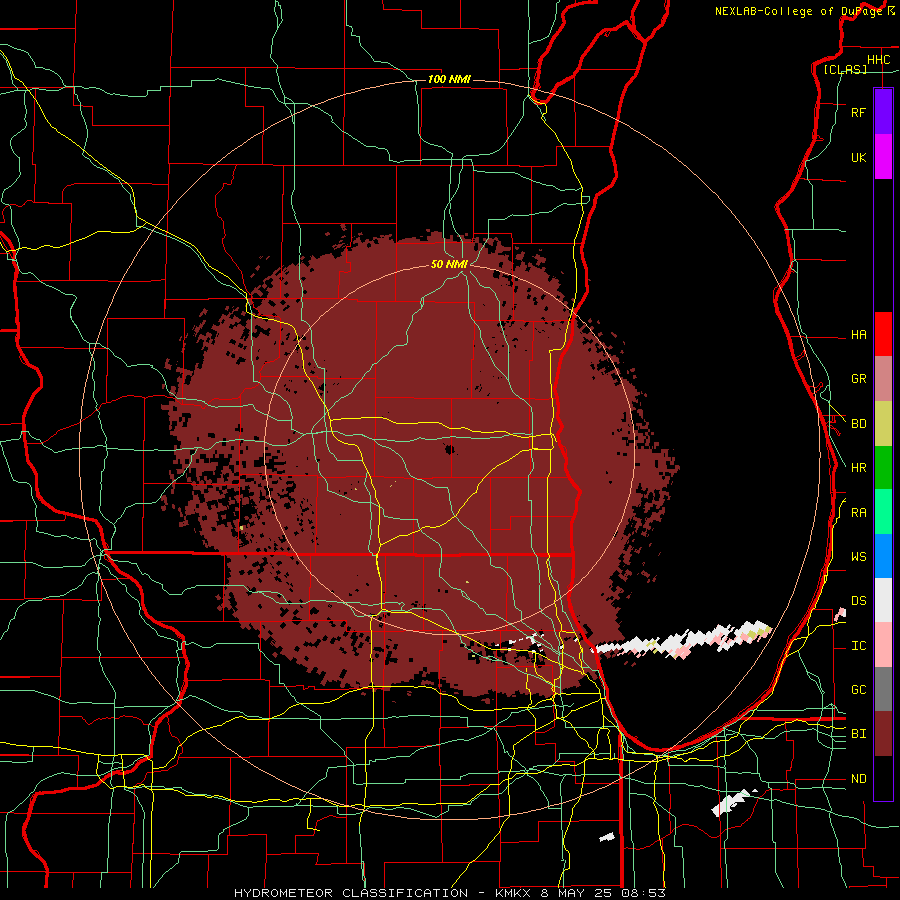Select the BI legend label
Image resolution: width=900 pixels, height=900 pixels.
(x=858, y=734)
